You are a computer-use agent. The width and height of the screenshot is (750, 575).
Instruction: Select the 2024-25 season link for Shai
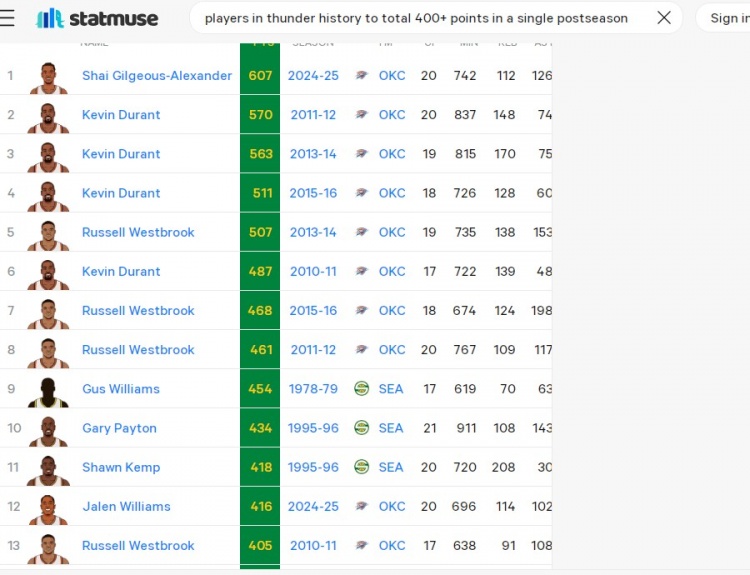click(313, 76)
